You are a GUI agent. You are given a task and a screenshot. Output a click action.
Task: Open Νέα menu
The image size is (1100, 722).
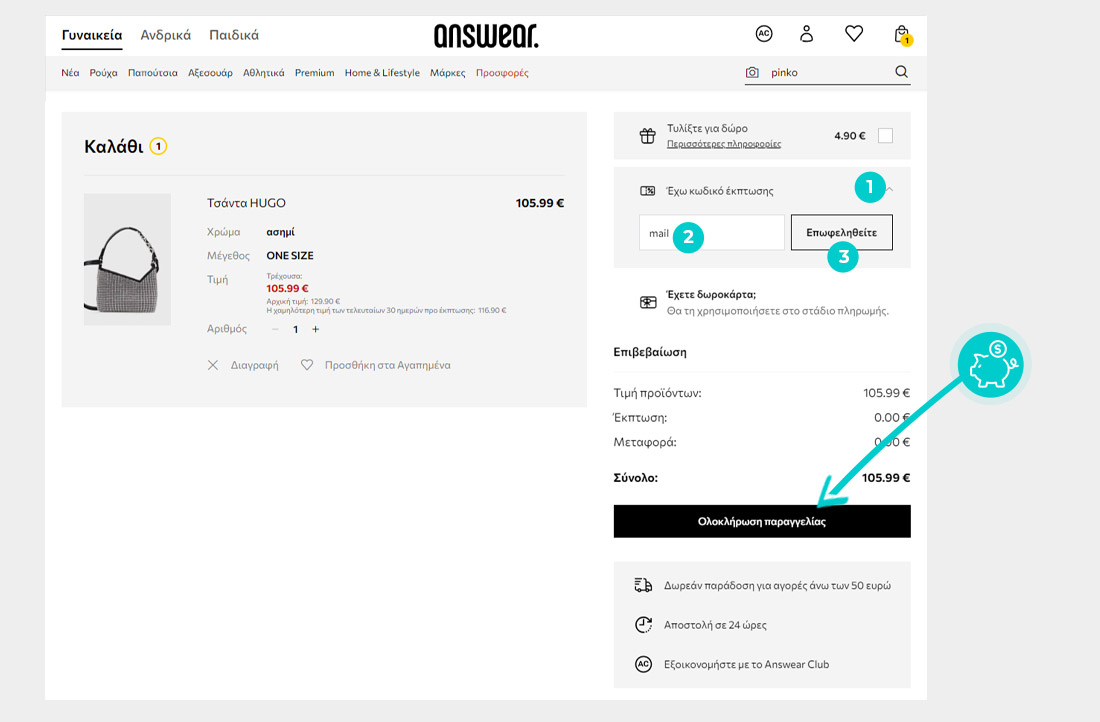click(x=70, y=72)
